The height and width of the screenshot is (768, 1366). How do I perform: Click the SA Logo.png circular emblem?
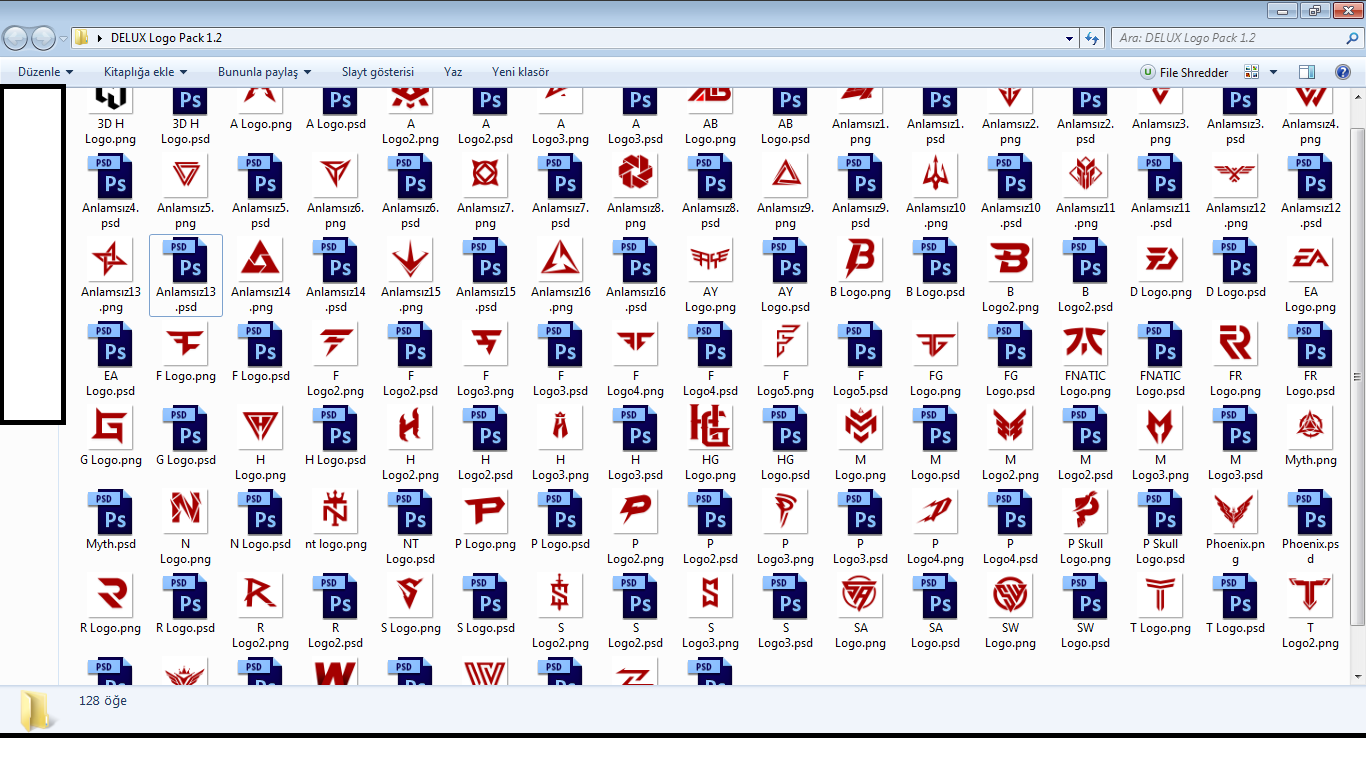coord(861,597)
